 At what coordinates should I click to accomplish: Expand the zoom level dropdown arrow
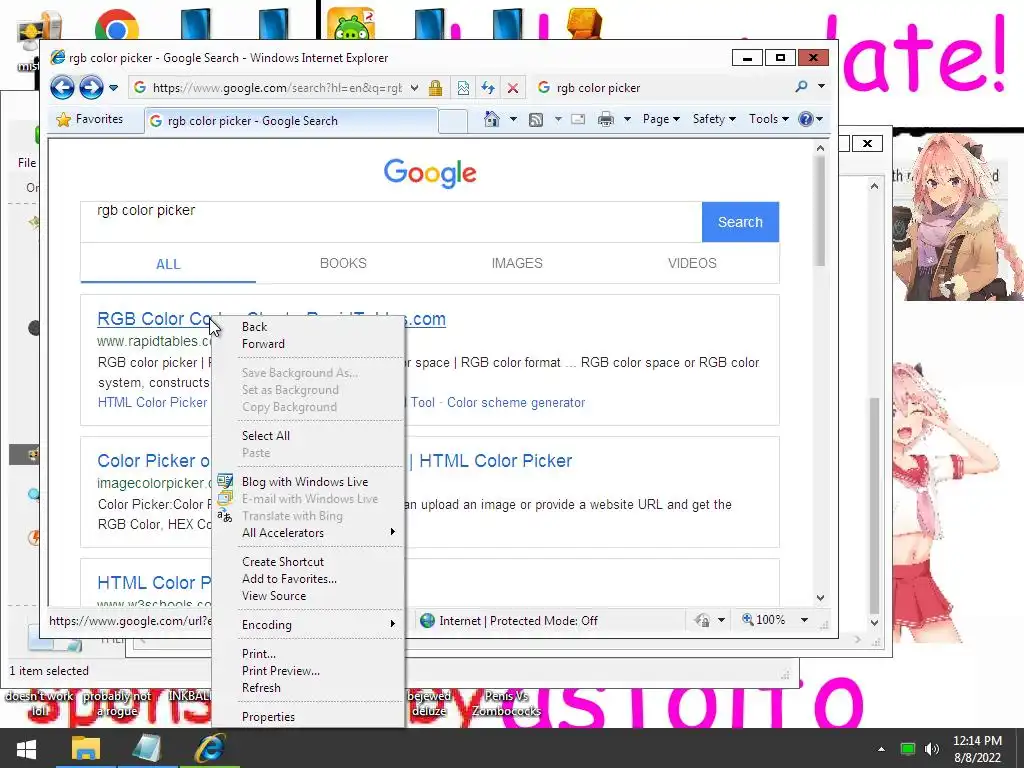805,620
